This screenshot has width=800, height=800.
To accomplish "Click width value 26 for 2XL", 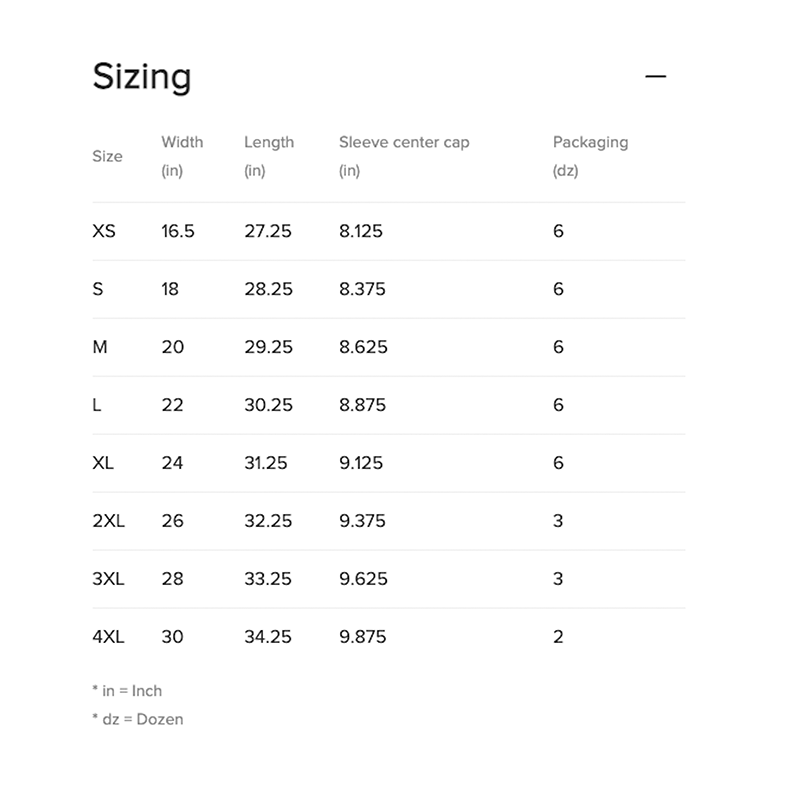I will click(x=172, y=521).
